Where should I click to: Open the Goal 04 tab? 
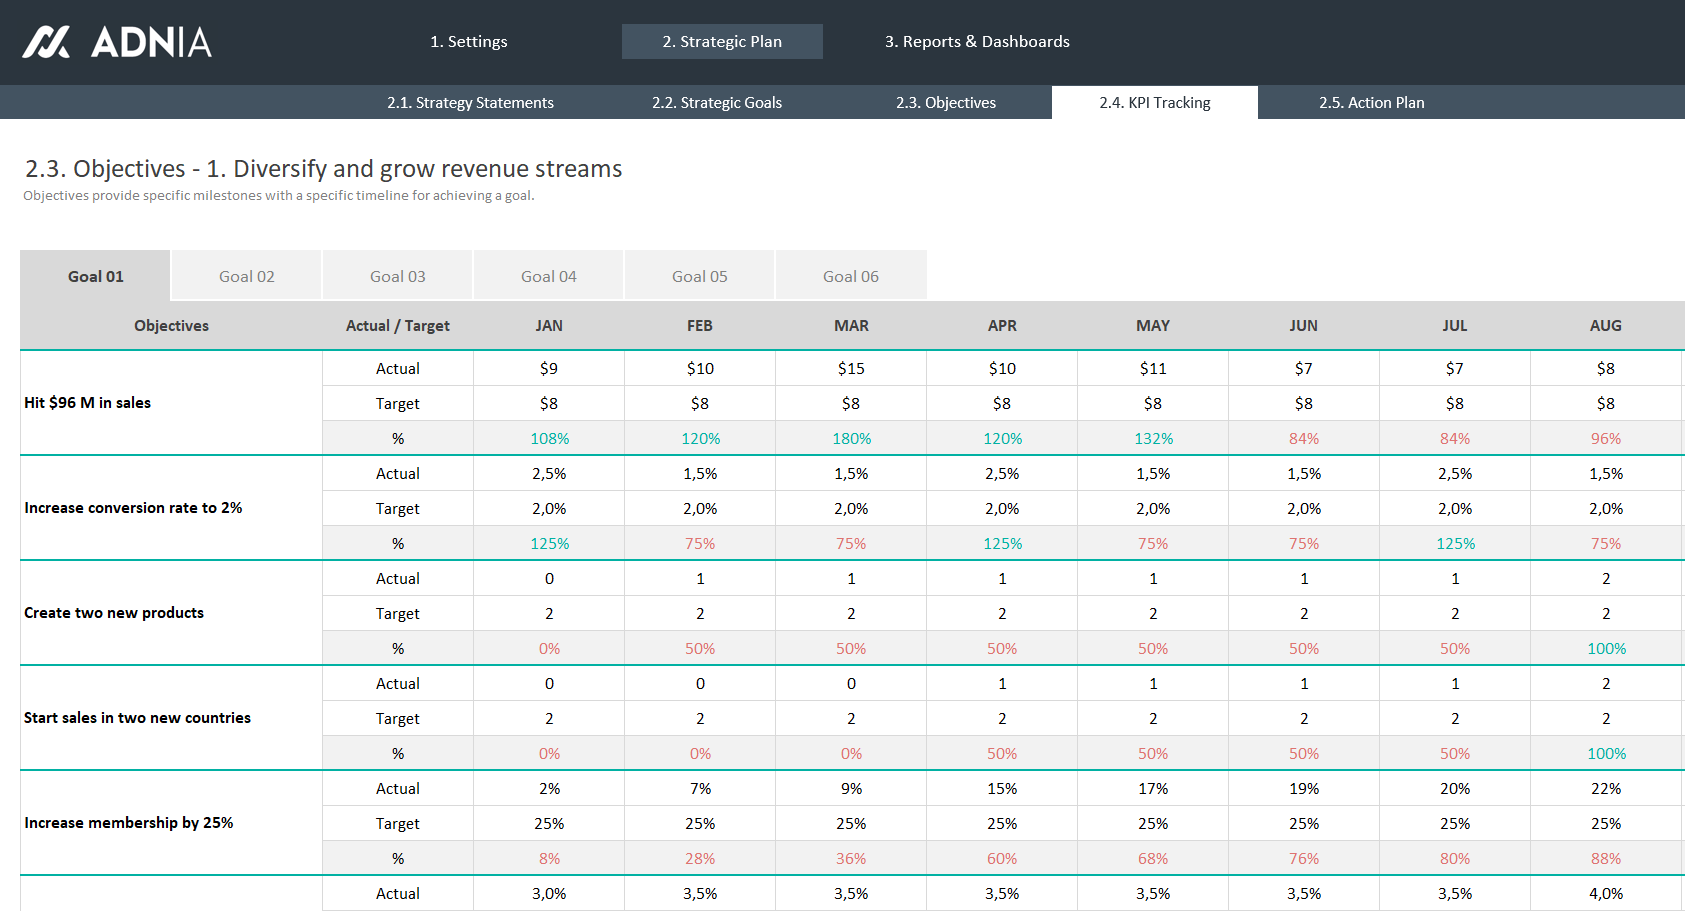coord(548,277)
